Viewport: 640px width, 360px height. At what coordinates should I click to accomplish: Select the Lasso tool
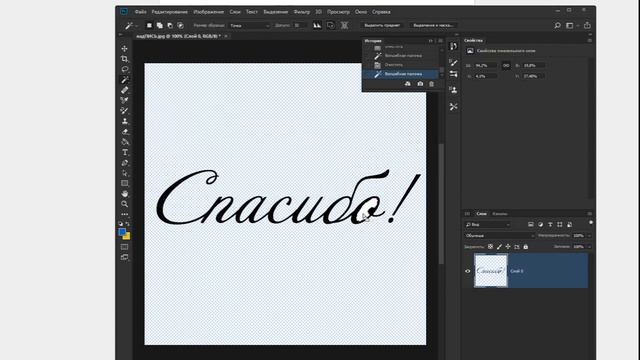tap(124, 69)
